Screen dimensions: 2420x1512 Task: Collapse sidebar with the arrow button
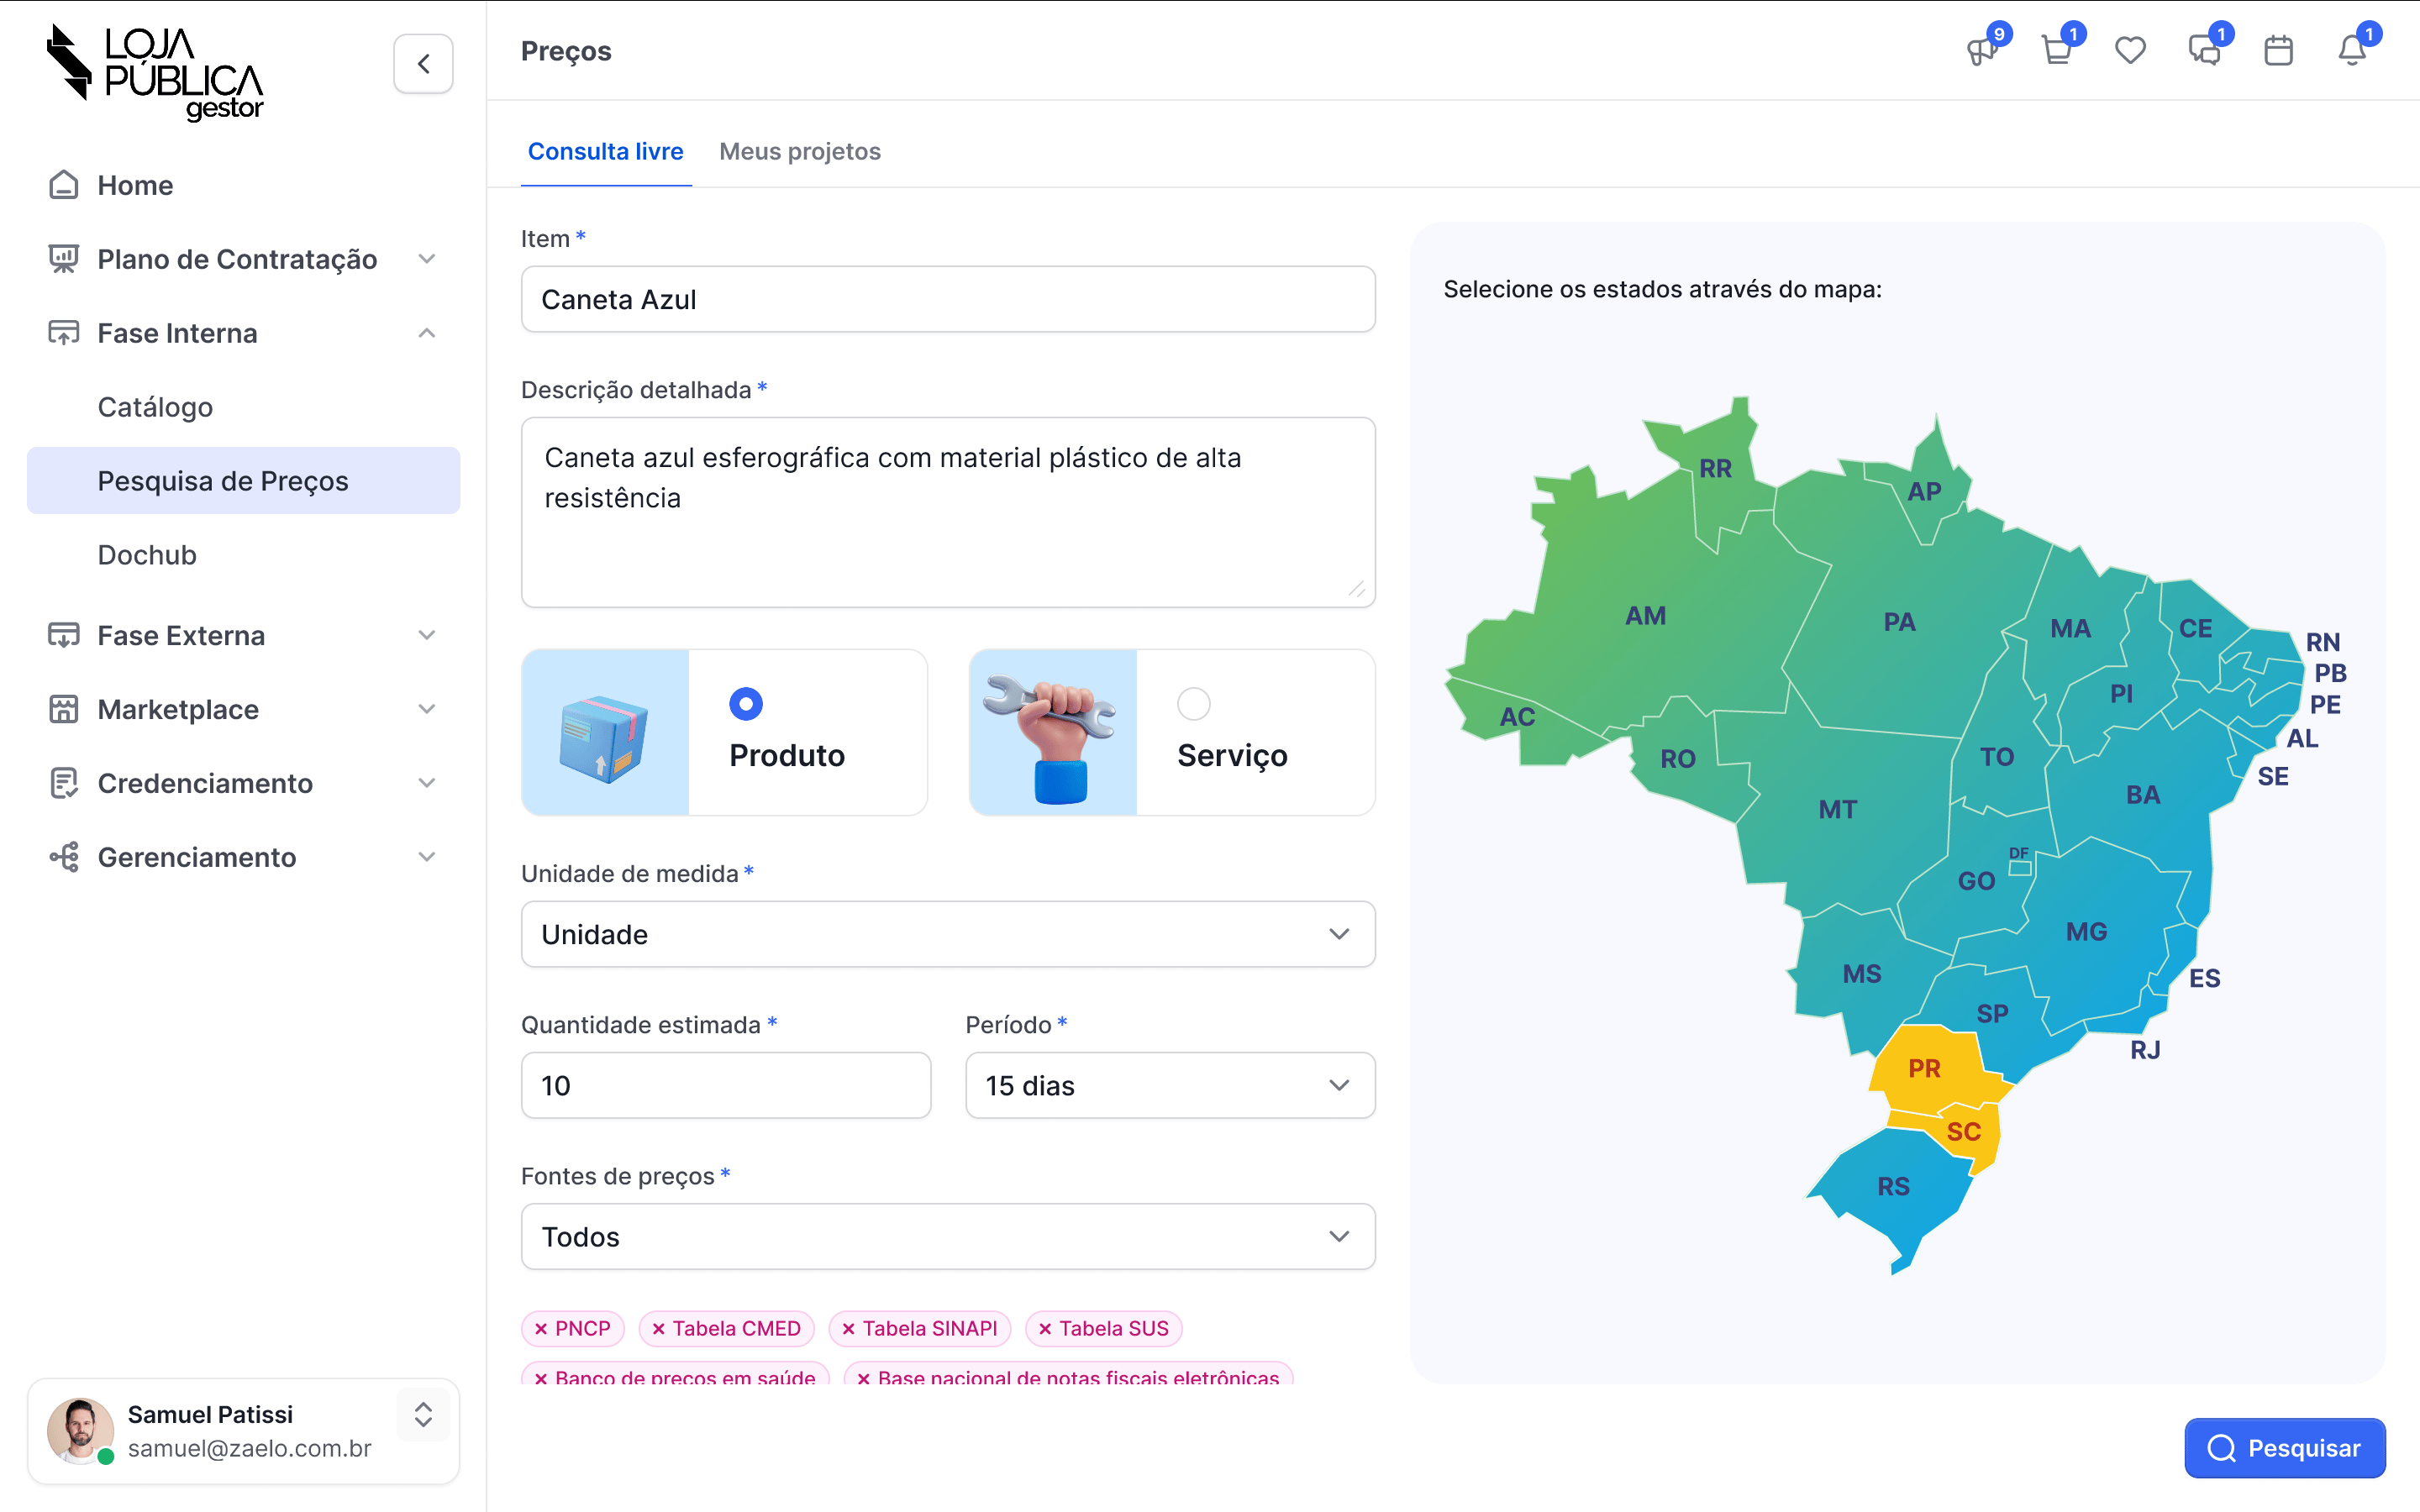pyautogui.click(x=423, y=64)
